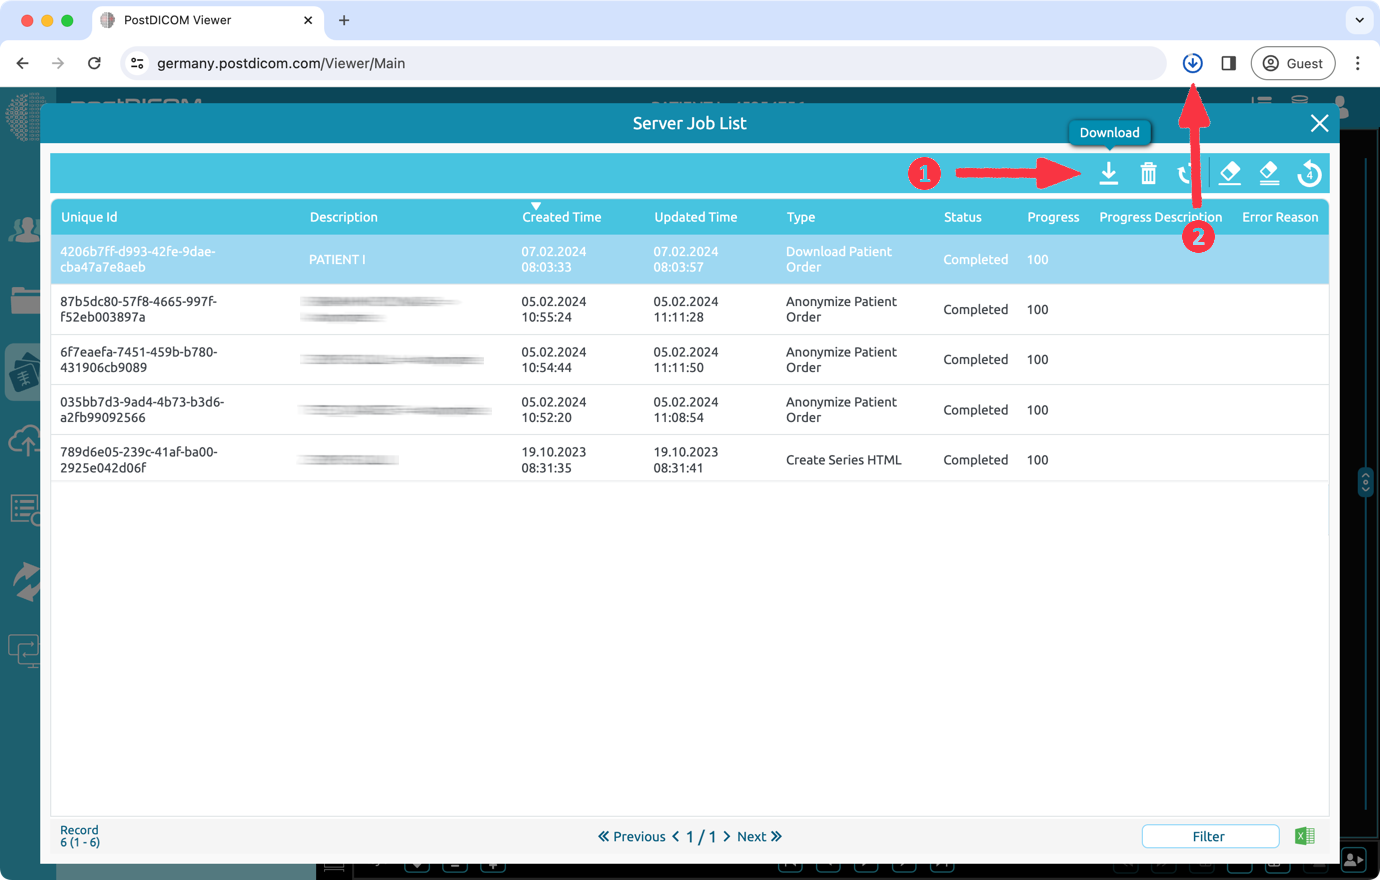1380x880 pixels.
Task: Click the Download icon in the job toolbar
Action: click(x=1108, y=173)
